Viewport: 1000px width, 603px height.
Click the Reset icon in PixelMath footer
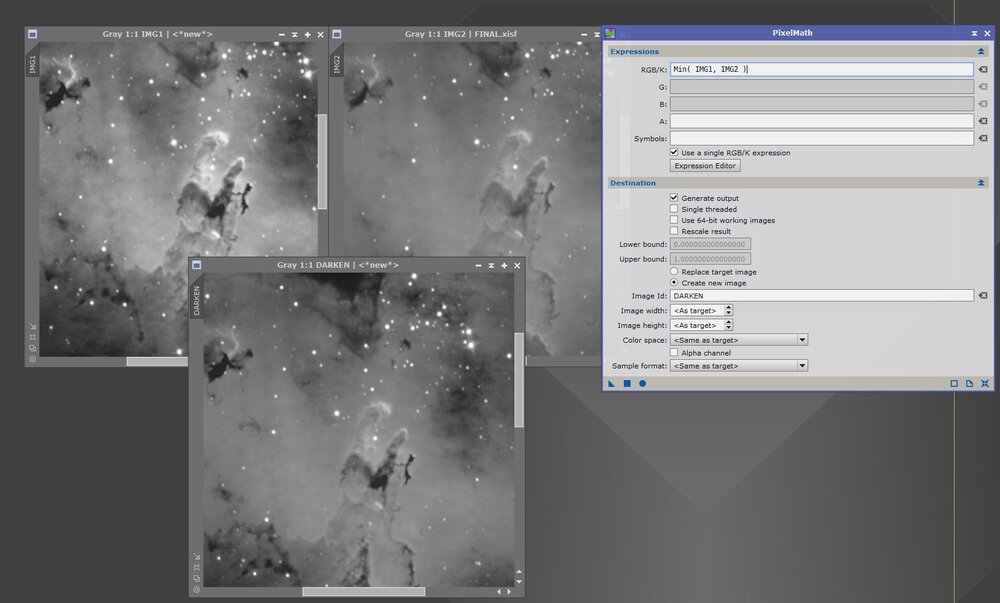click(985, 383)
